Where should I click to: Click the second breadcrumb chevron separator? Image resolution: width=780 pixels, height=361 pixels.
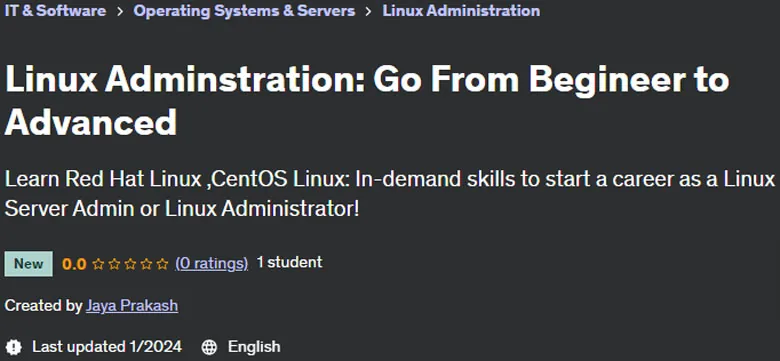point(369,11)
